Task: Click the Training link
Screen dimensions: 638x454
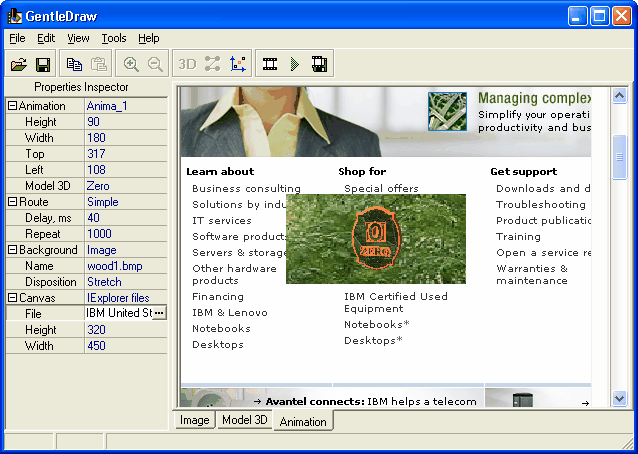Action: pyautogui.click(x=518, y=236)
